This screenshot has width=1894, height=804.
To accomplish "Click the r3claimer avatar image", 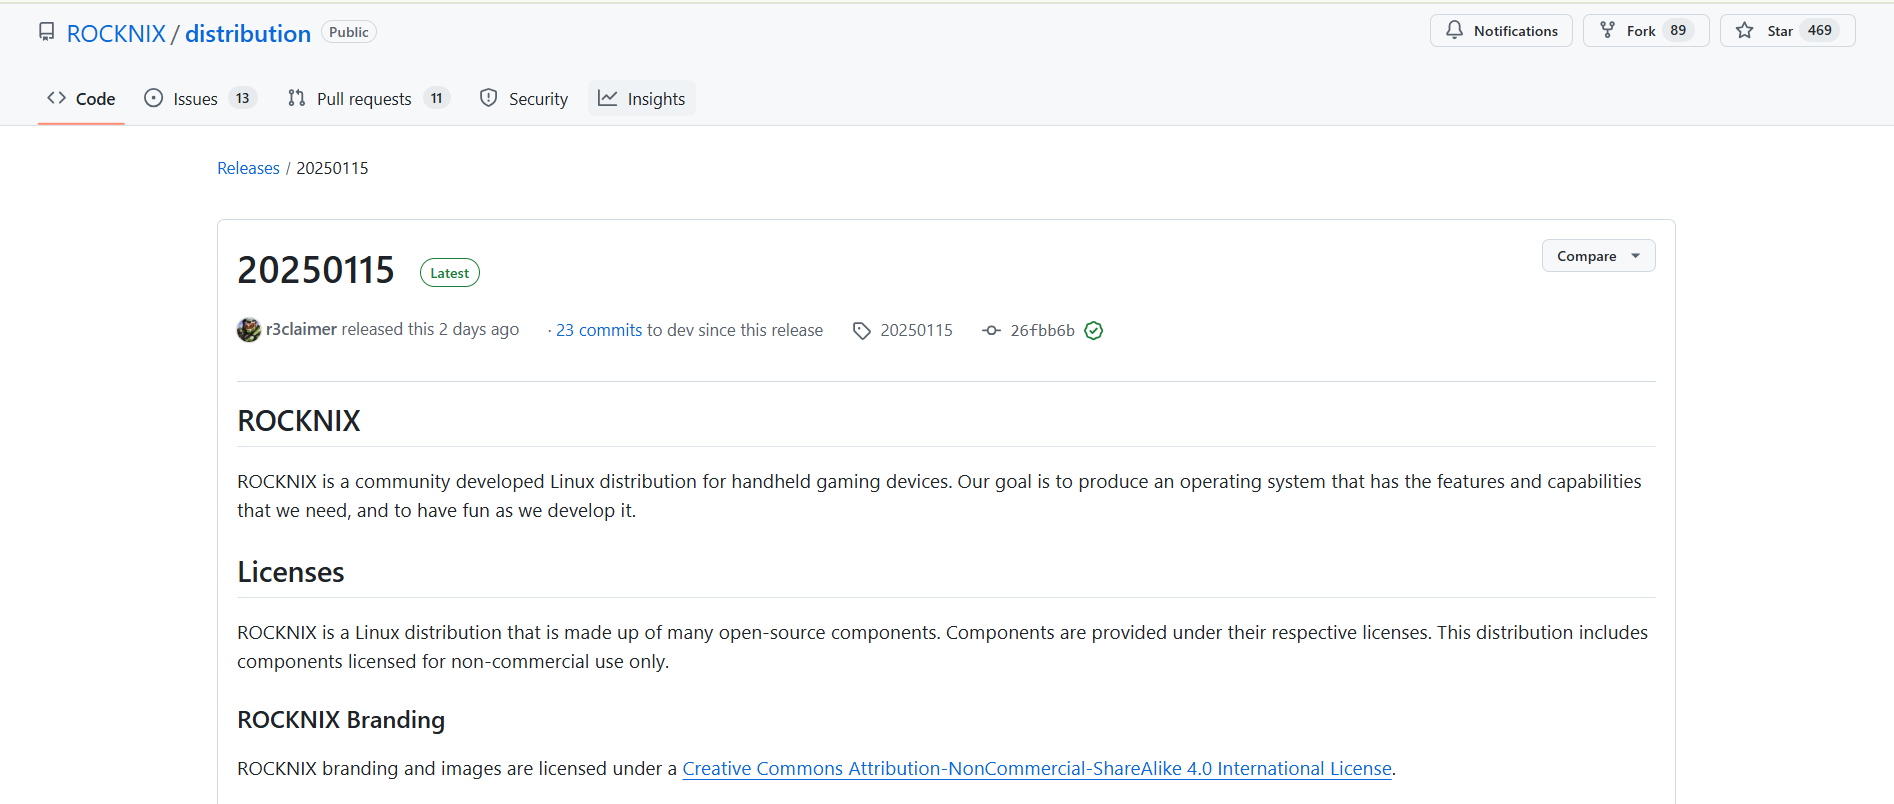I will 249,330.
